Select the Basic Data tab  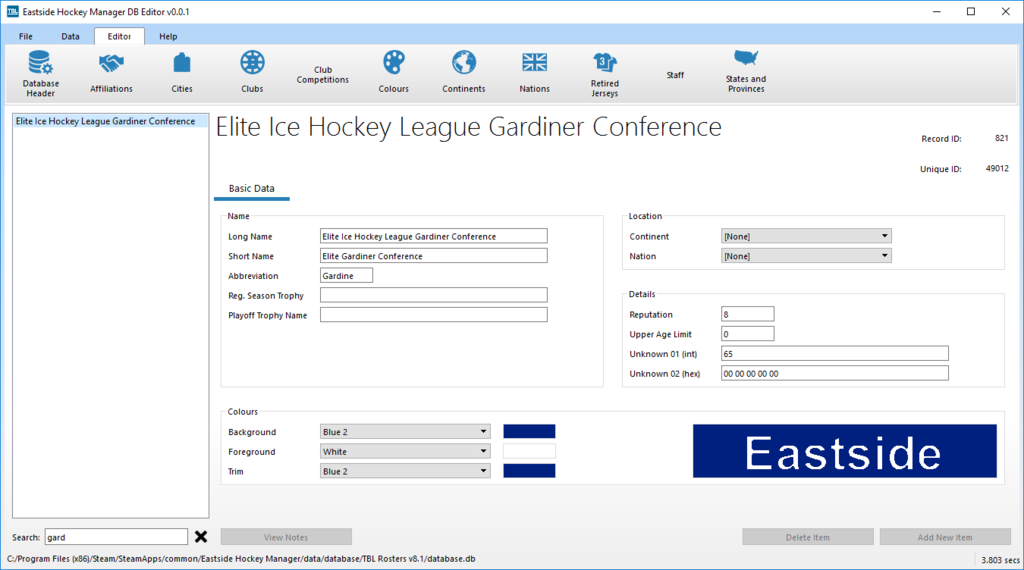(x=251, y=189)
